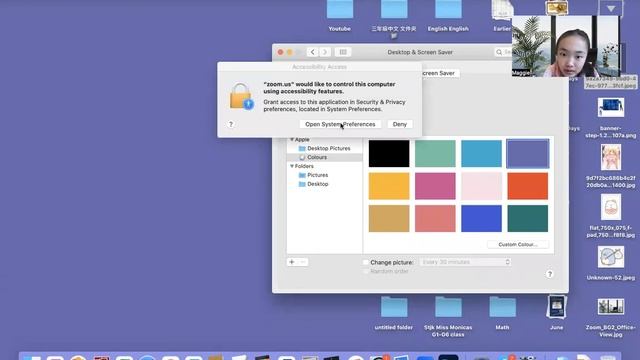Choose the salmon colour swatch

tap(435, 218)
